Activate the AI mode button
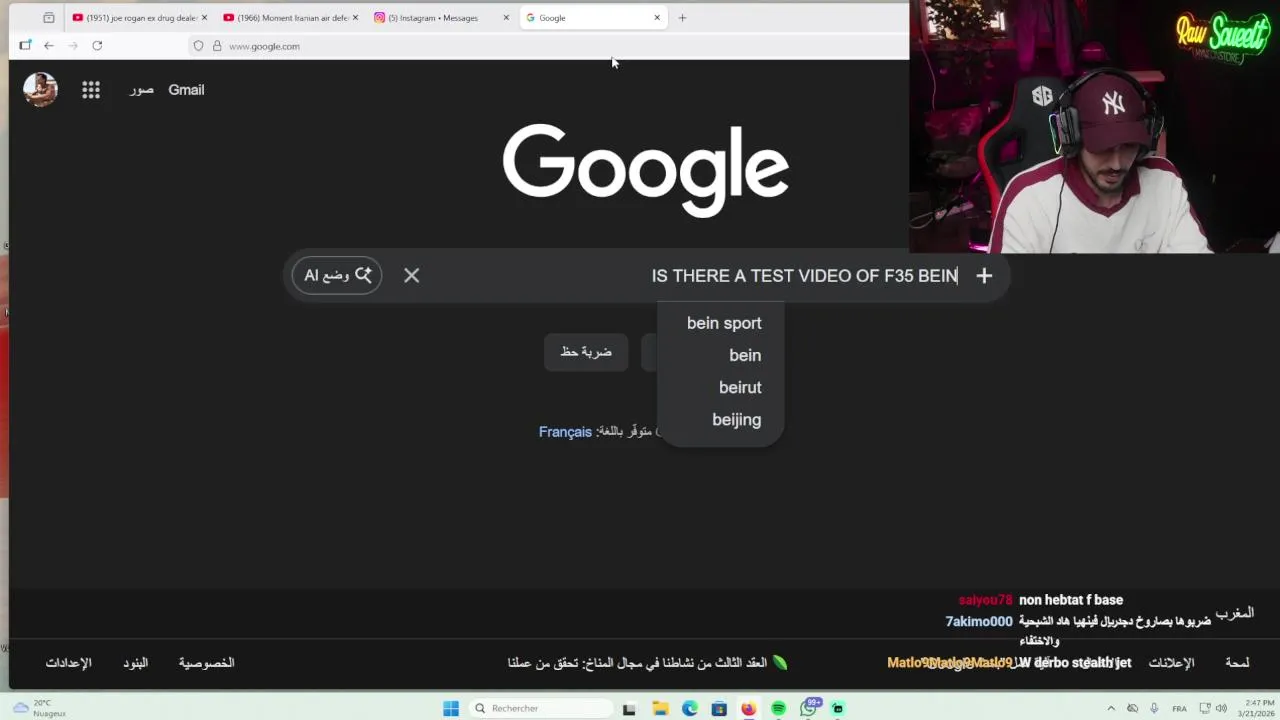 click(337, 275)
